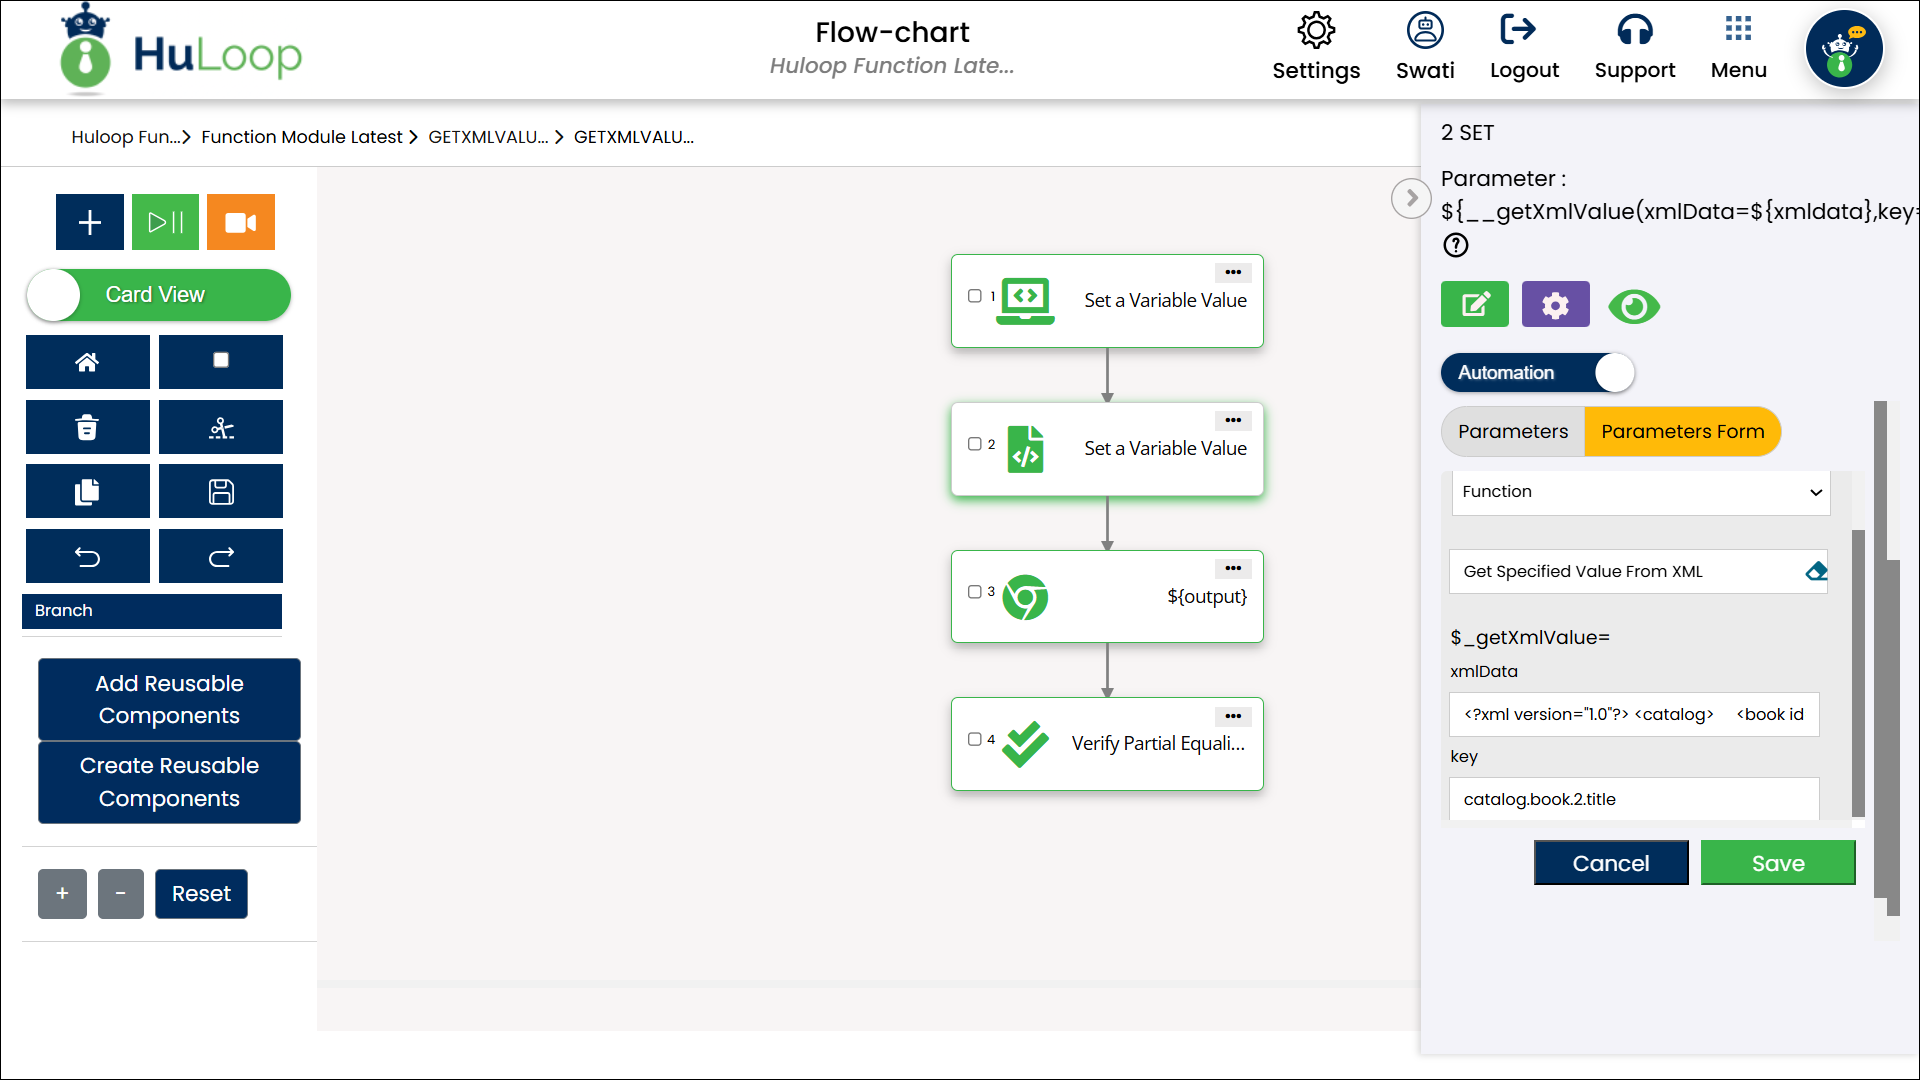Click the Save button
1920x1080 pixels.
[x=1777, y=863]
